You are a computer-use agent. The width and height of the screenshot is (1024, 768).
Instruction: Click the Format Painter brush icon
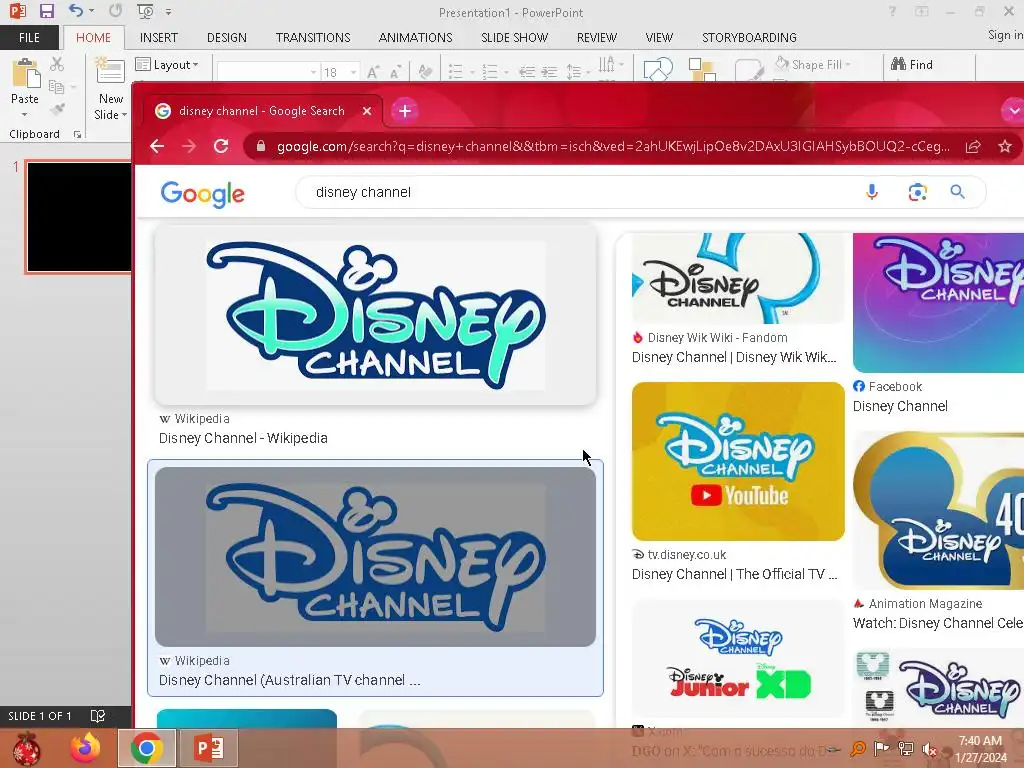(57, 108)
